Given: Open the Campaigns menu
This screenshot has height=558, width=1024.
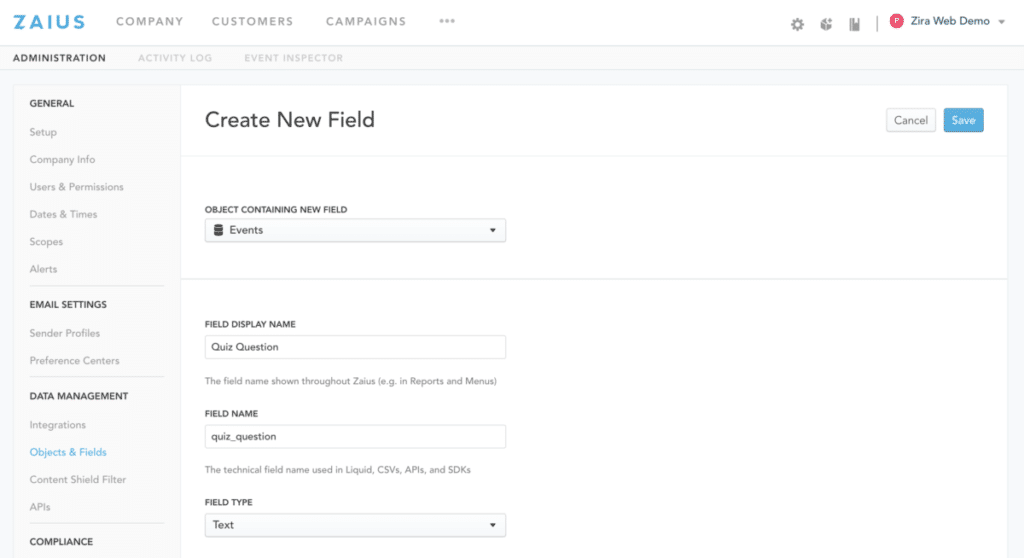Looking at the screenshot, I should [366, 22].
